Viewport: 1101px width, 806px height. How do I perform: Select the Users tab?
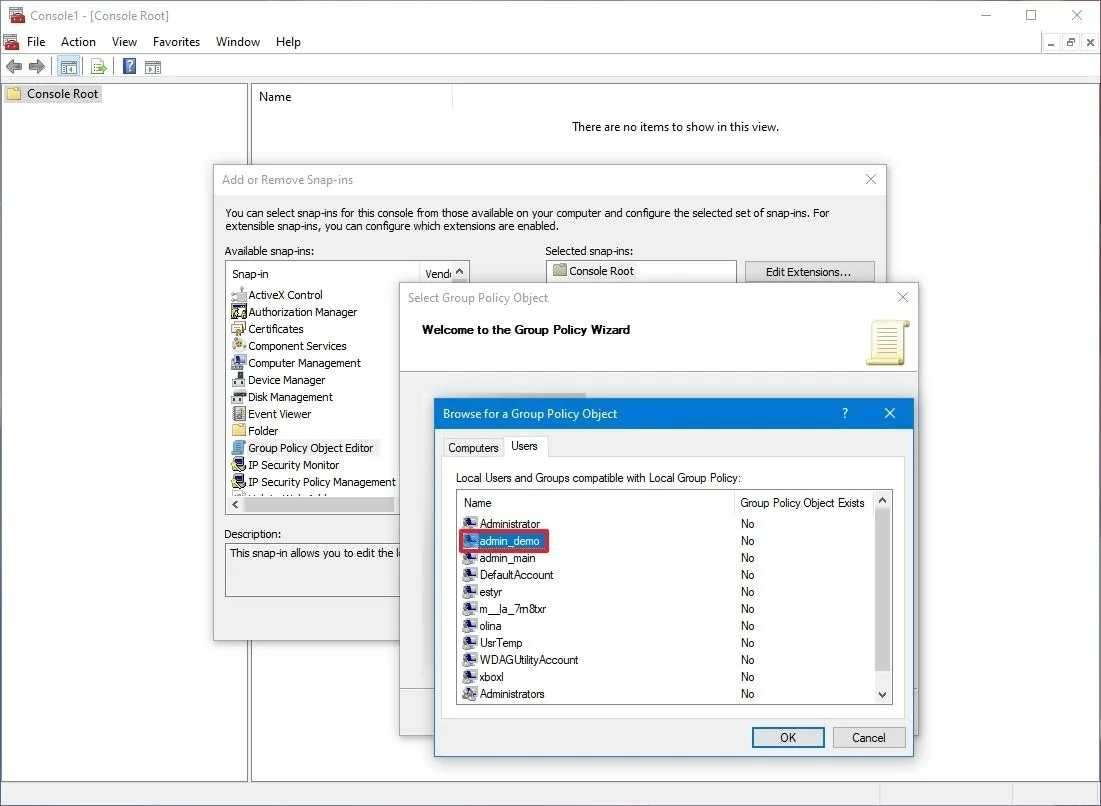[x=525, y=446]
